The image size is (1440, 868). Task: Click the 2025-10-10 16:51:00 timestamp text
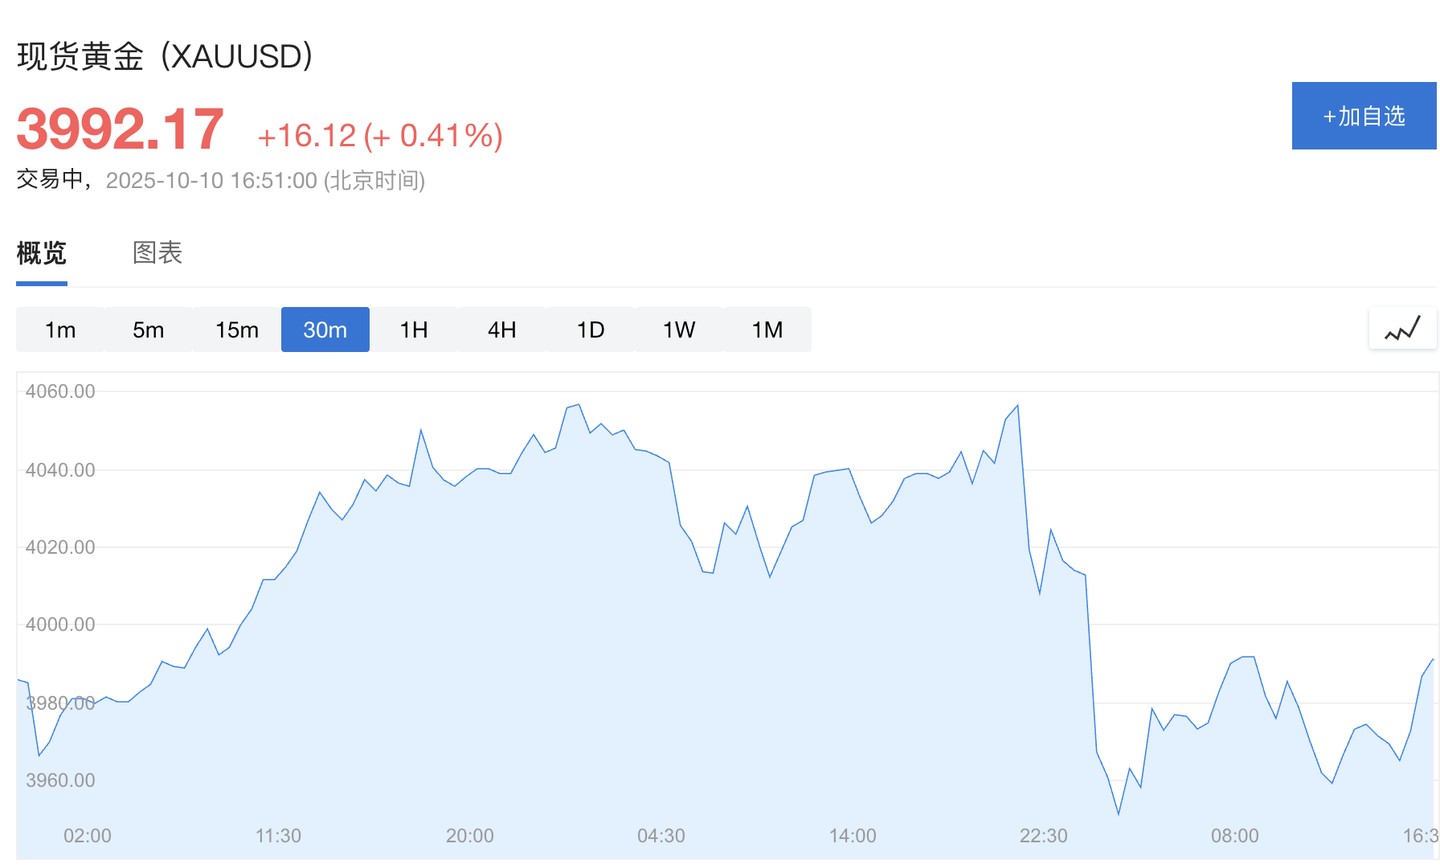[211, 181]
